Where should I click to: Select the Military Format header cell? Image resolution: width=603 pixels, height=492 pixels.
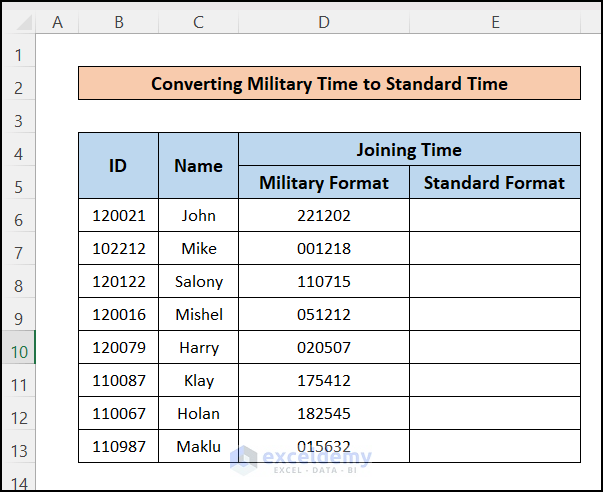pos(323,182)
